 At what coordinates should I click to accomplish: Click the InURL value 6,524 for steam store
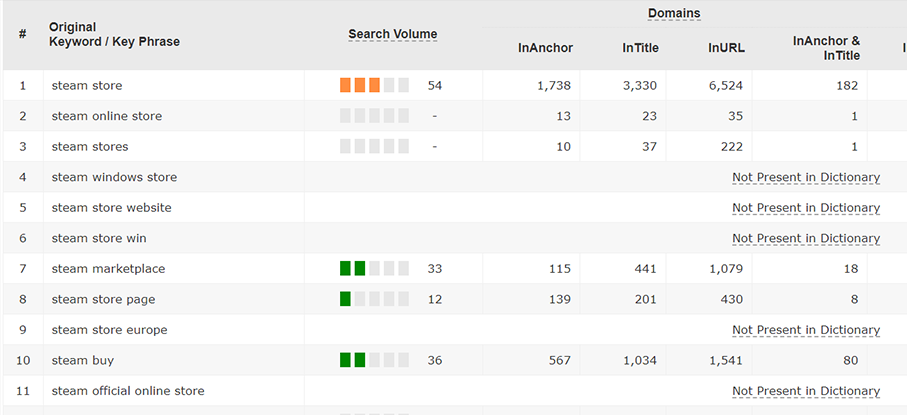click(725, 86)
